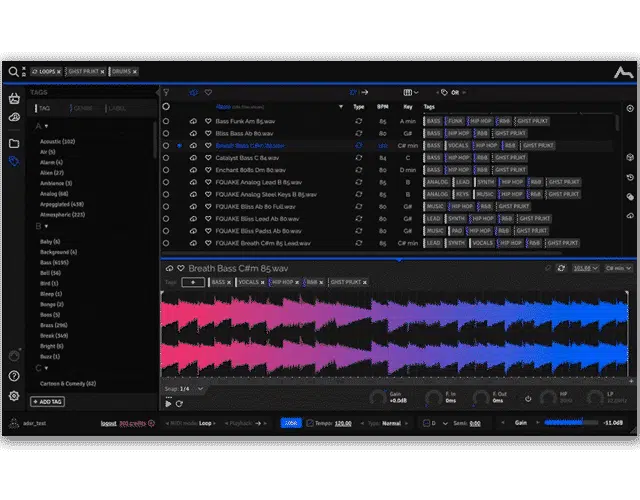Click the preview Gain knob
The height and width of the screenshot is (500, 640).
tap(378, 397)
